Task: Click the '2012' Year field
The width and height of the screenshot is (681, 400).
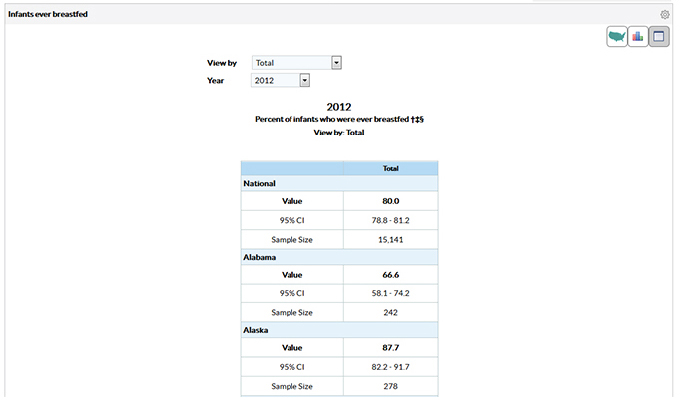Action: coord(280,80)
